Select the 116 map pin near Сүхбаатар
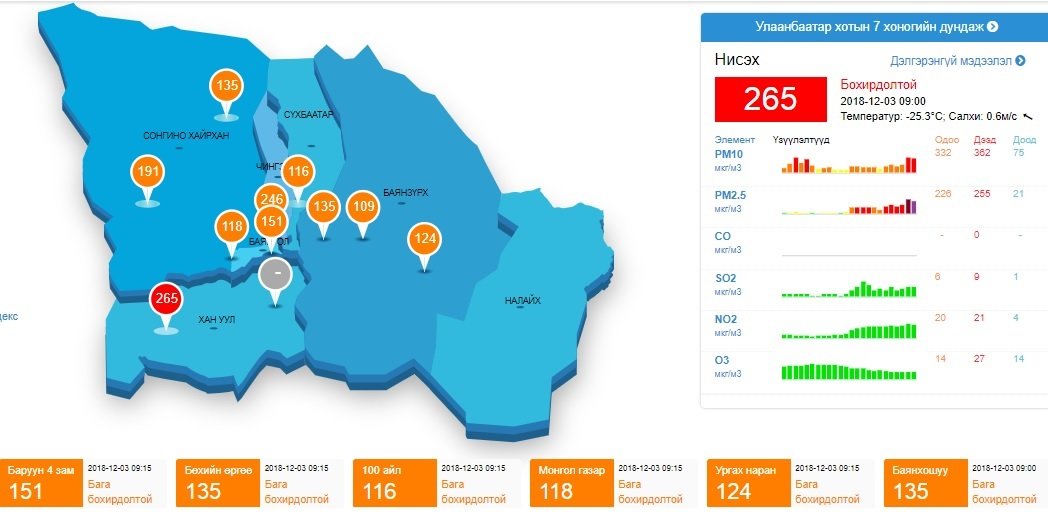The image size is (1048, 522). pos(298,172)
